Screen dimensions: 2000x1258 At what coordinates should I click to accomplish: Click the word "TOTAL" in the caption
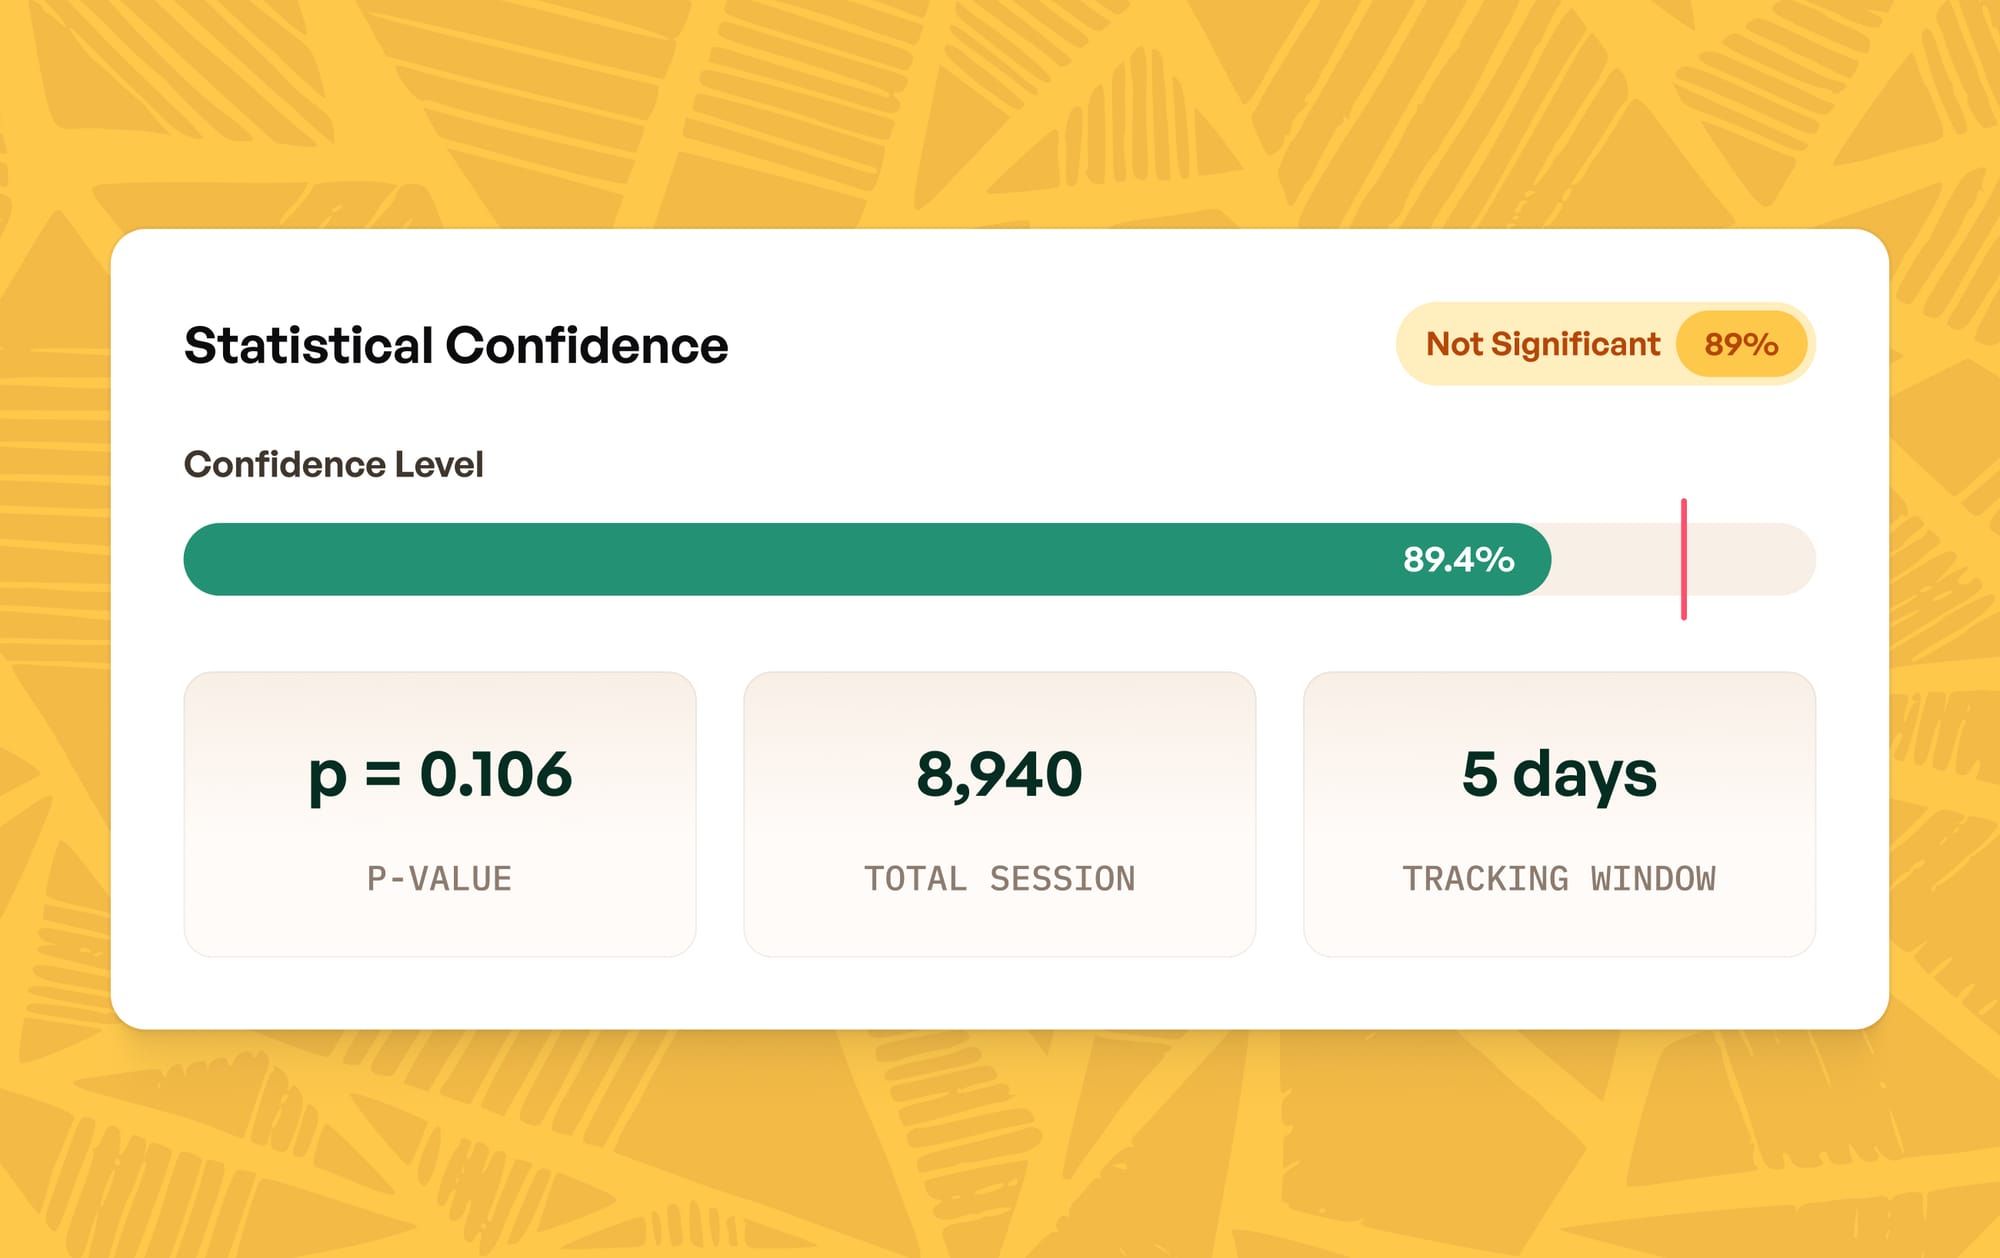[x=915, y=878]
